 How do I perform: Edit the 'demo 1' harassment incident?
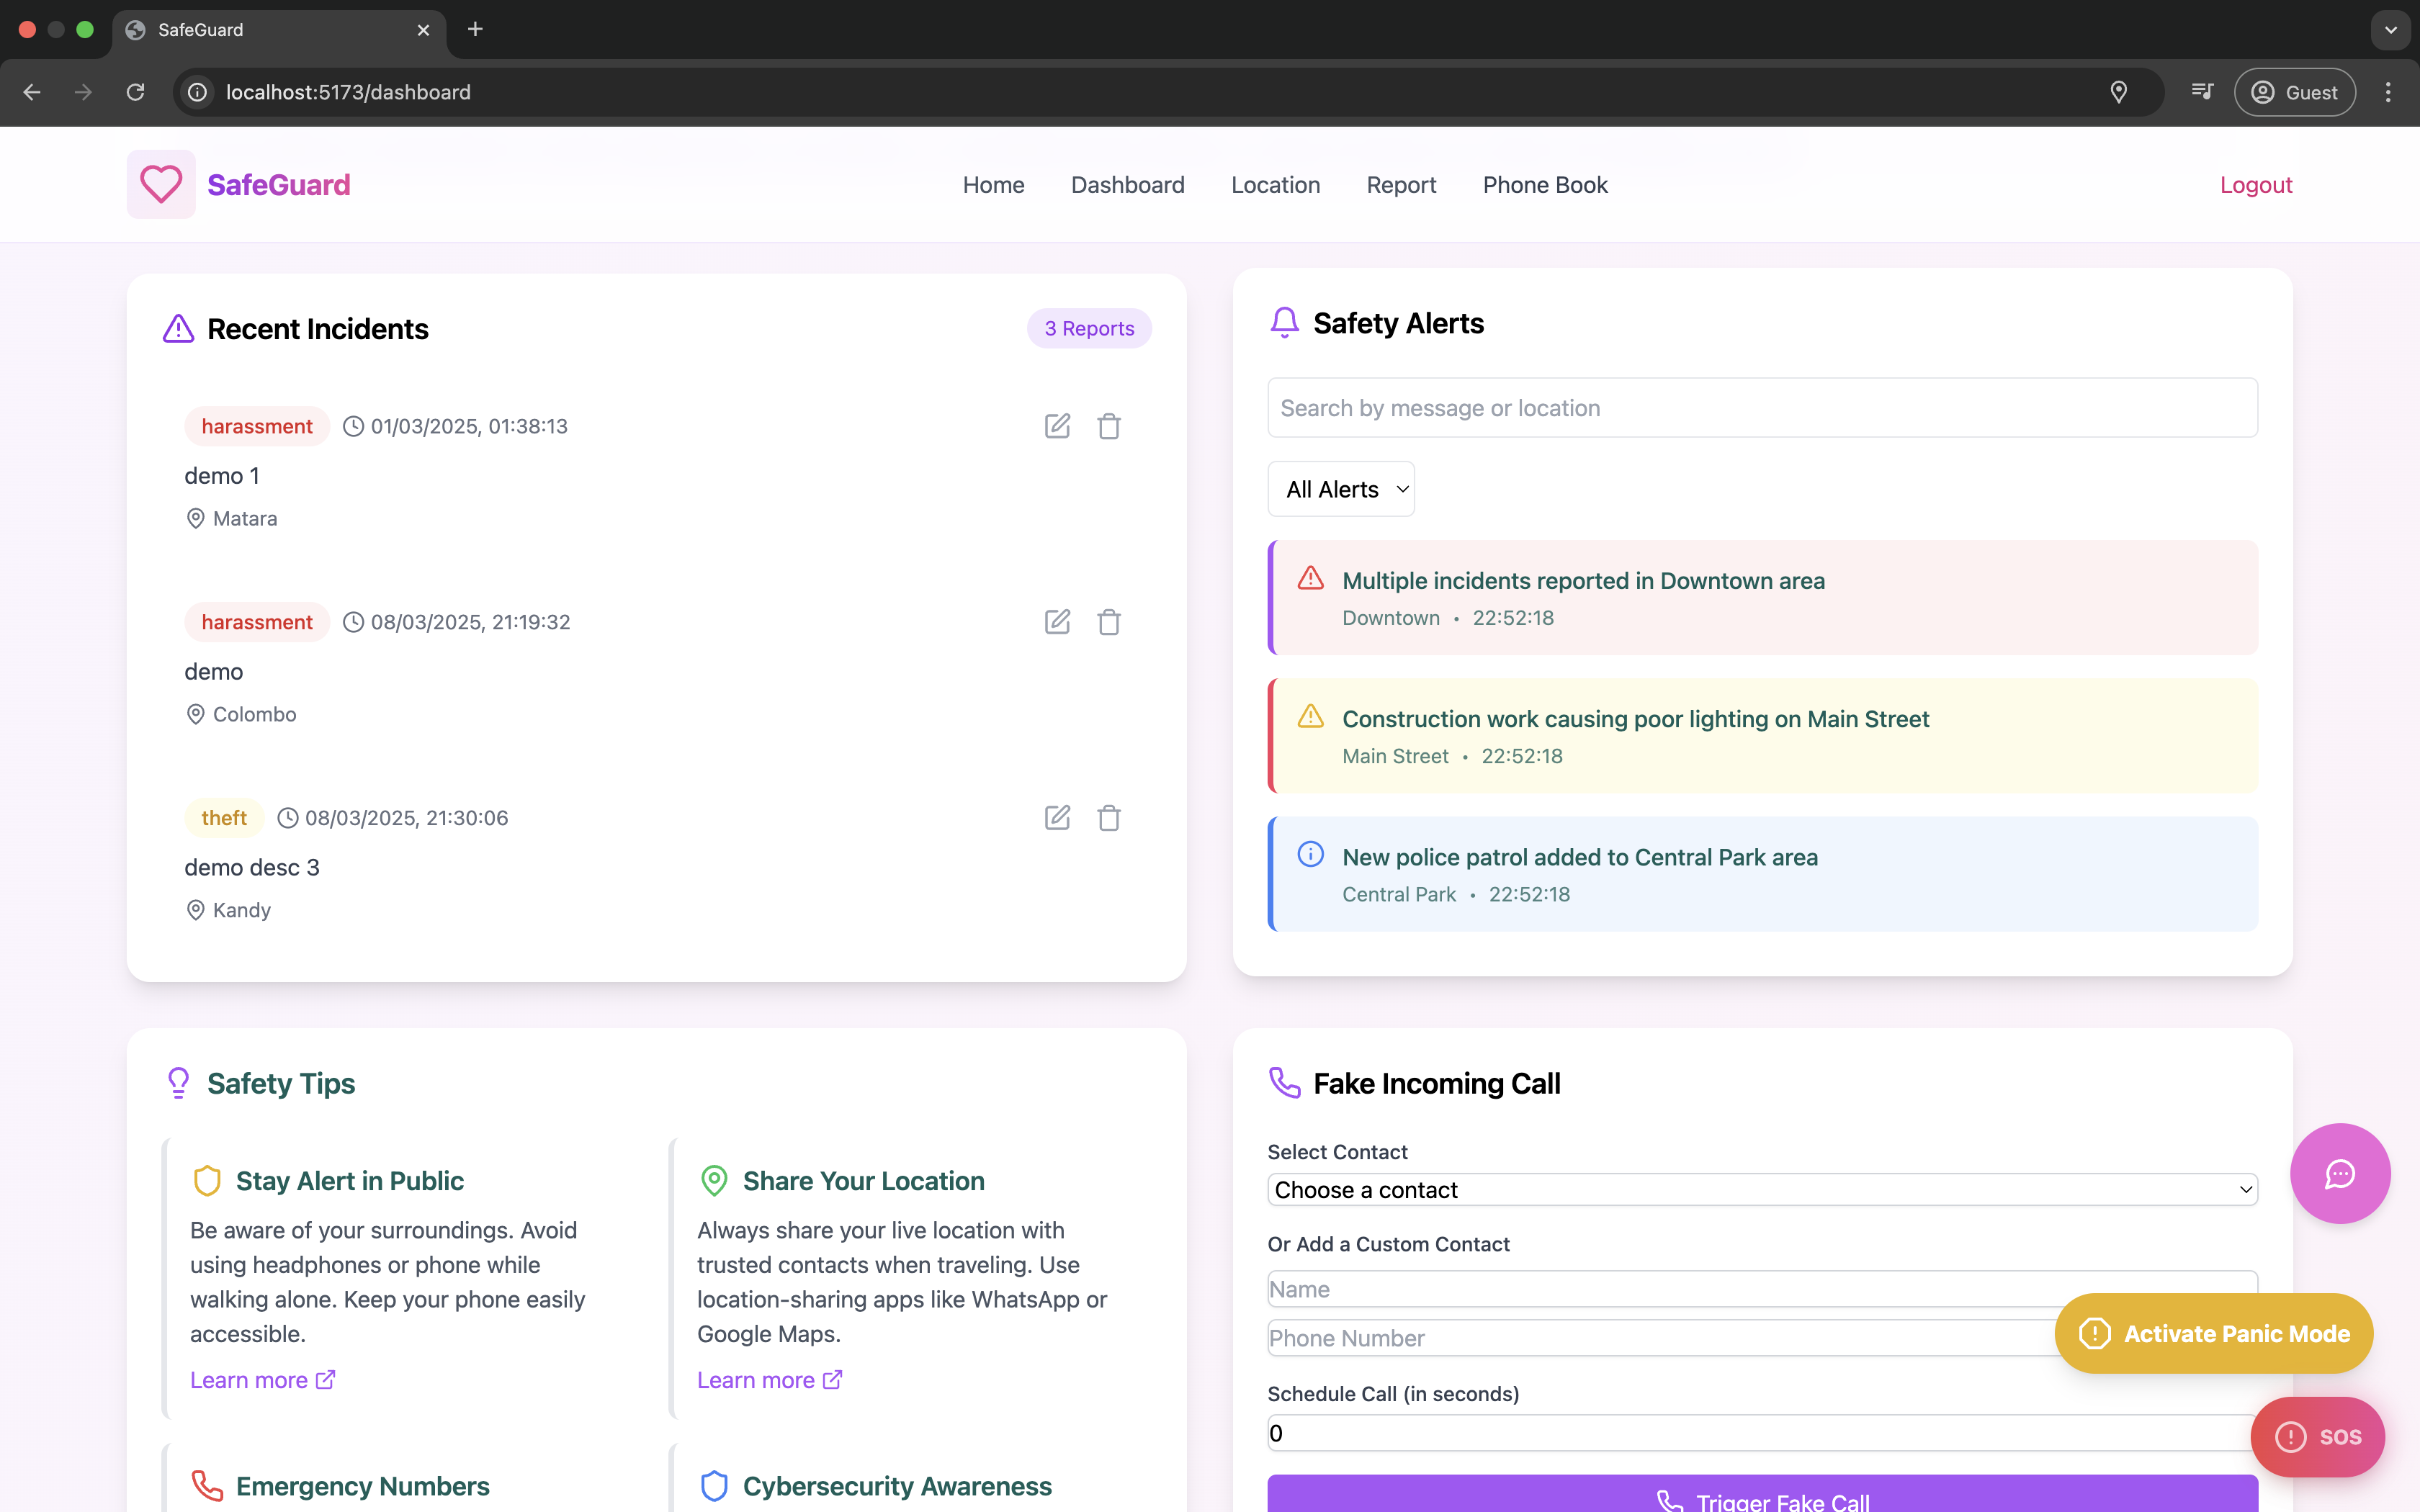coord(1057,426)
